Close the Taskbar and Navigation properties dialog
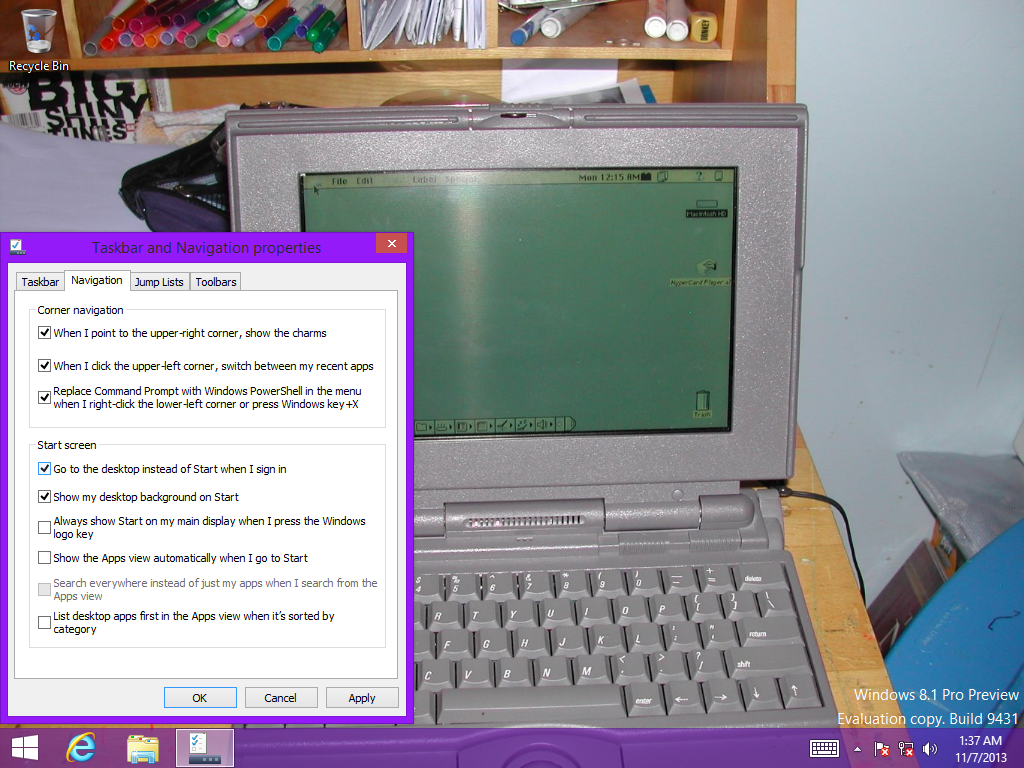The image size is (1024, 768). 391,244
